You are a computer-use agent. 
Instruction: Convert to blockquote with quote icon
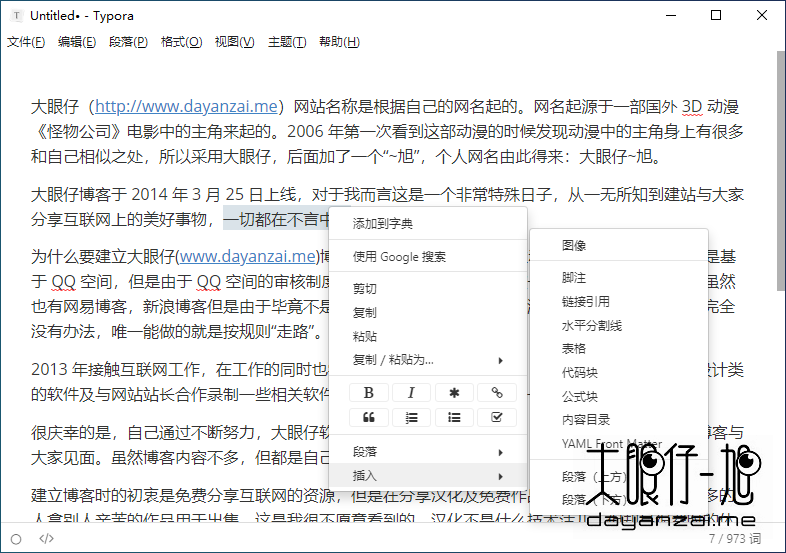(x=368, y=417)
